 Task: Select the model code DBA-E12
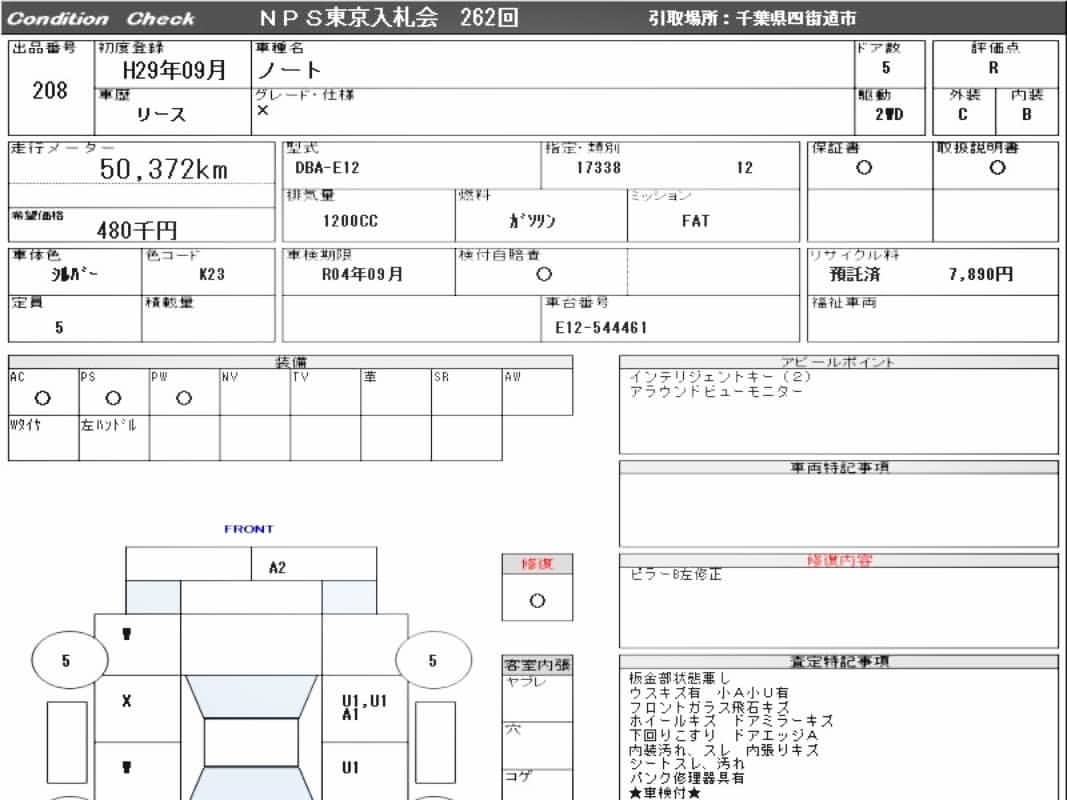327,168
